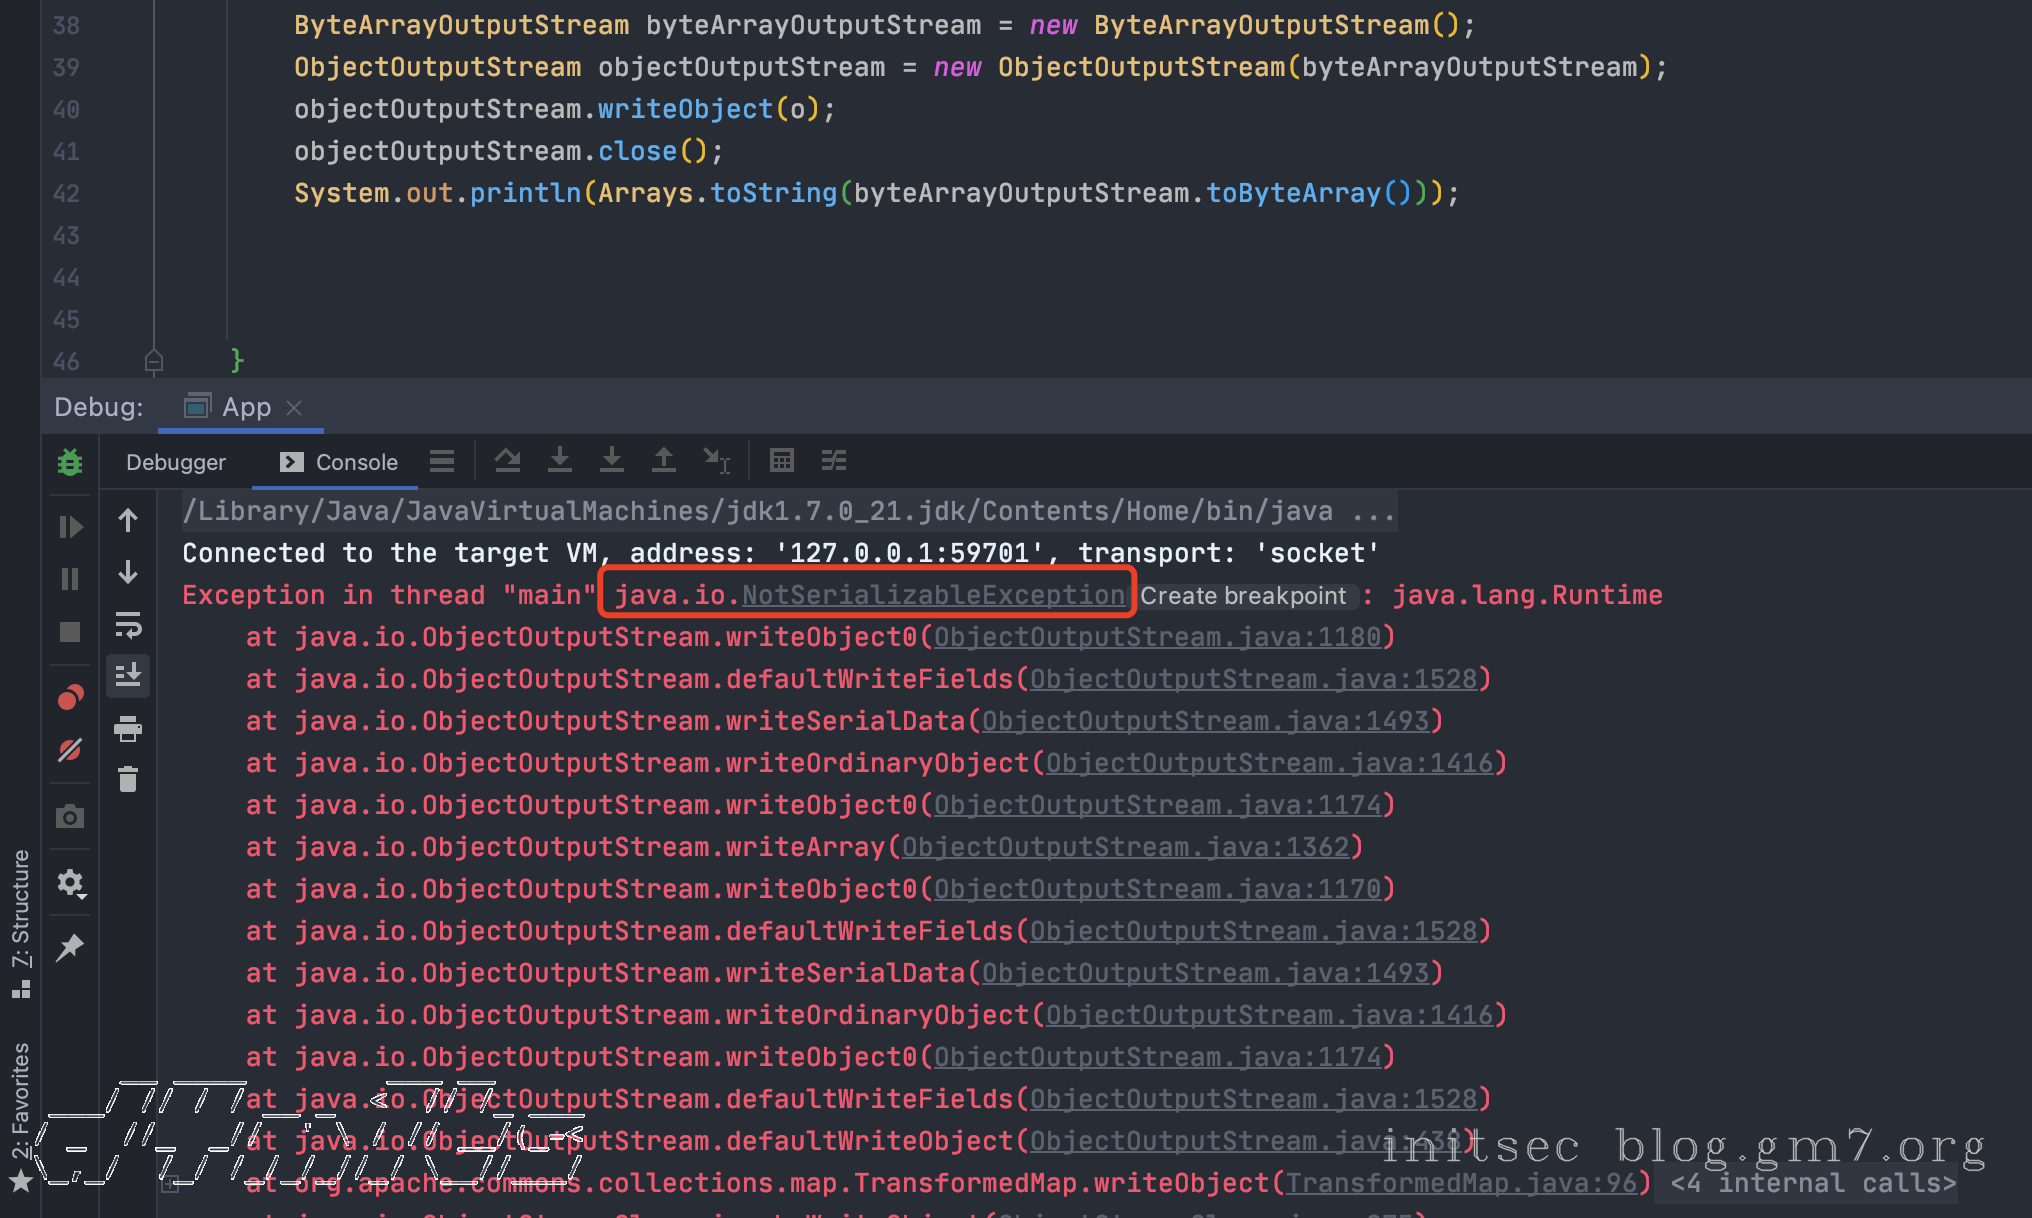Click the camera thread dump icon
The height and width of the screenshot is (1218, 2032).
pos(70,817)
